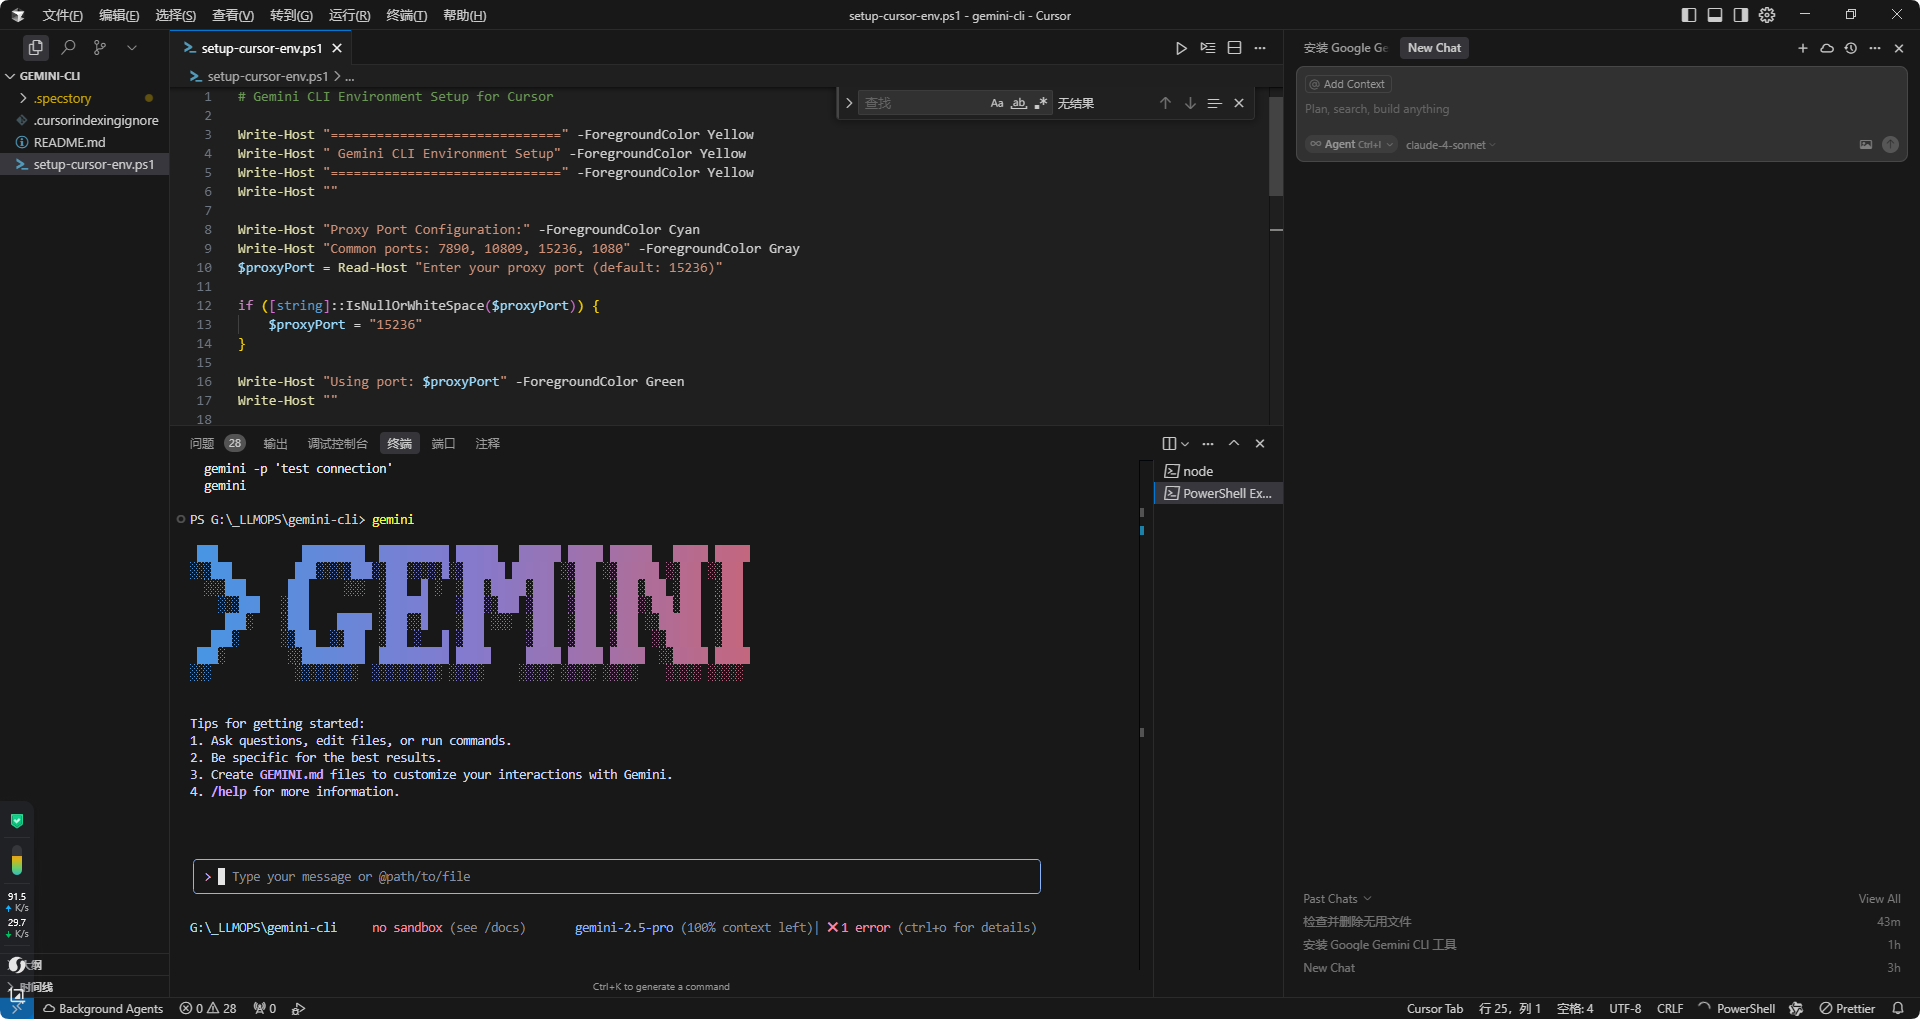
Task: Open chat history clock icon
Action: [x=1851, y=48]
